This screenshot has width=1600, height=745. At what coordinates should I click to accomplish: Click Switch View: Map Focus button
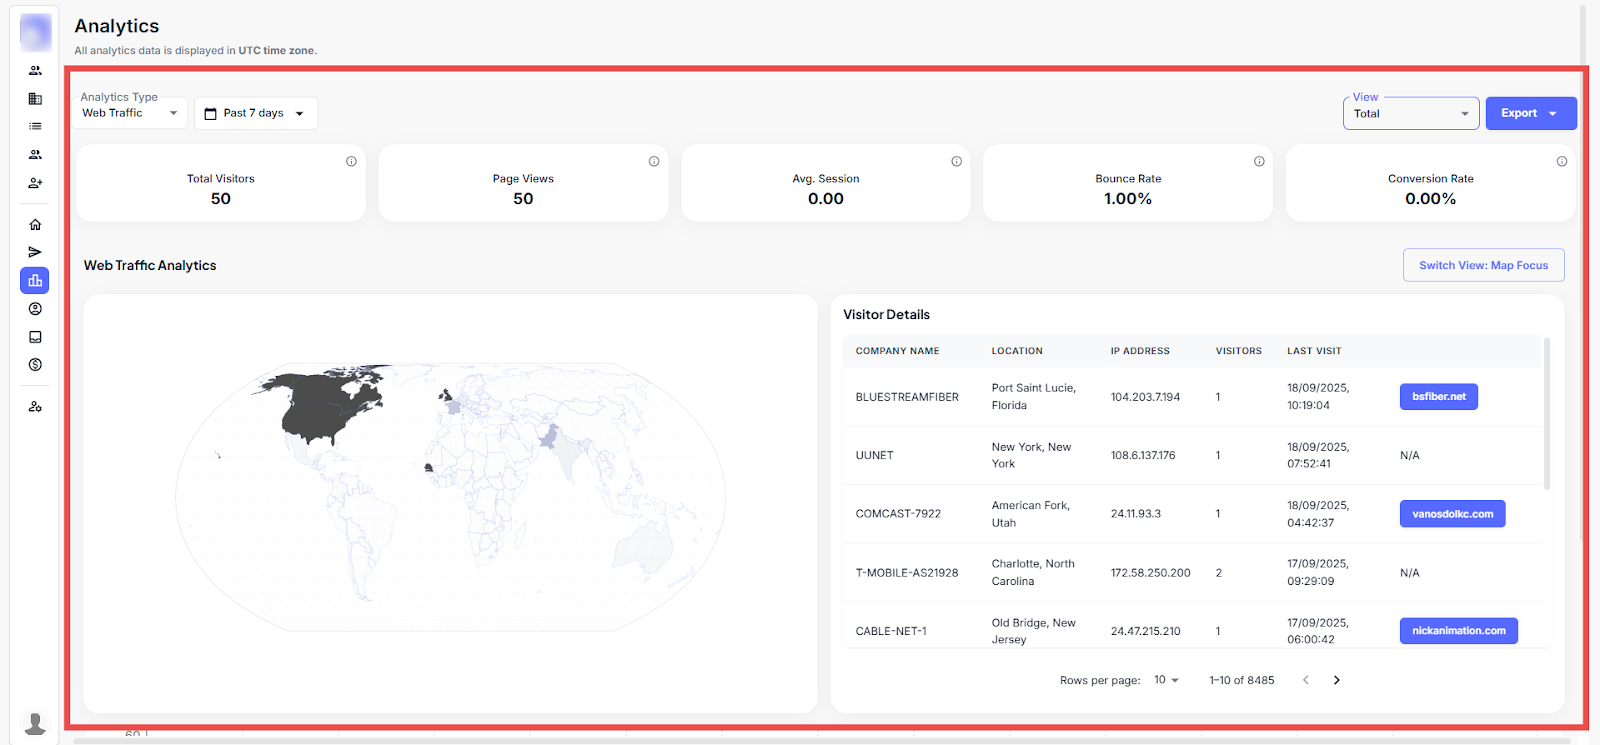(1483, 265)
